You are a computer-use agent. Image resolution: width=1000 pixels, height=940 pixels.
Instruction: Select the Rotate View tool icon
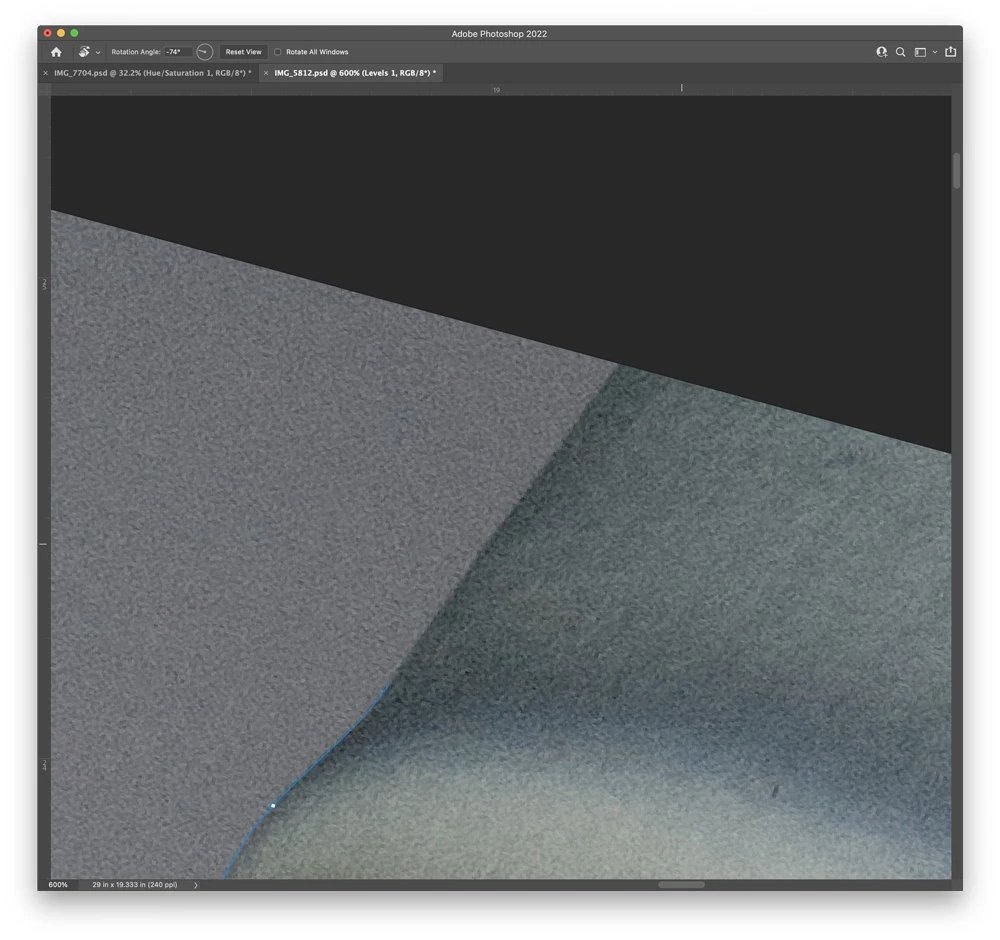[84, 52]
